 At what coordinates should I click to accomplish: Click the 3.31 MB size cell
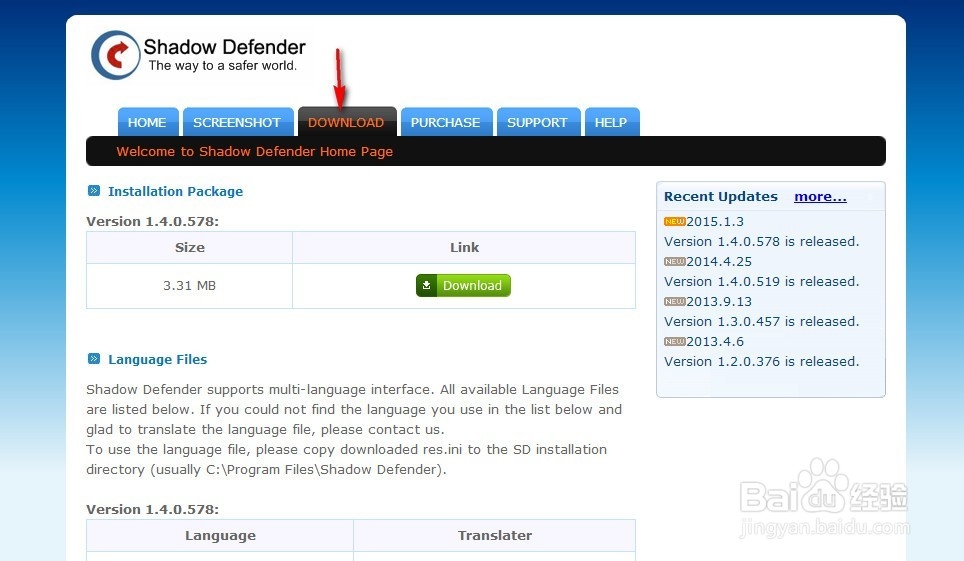point(189,286)
